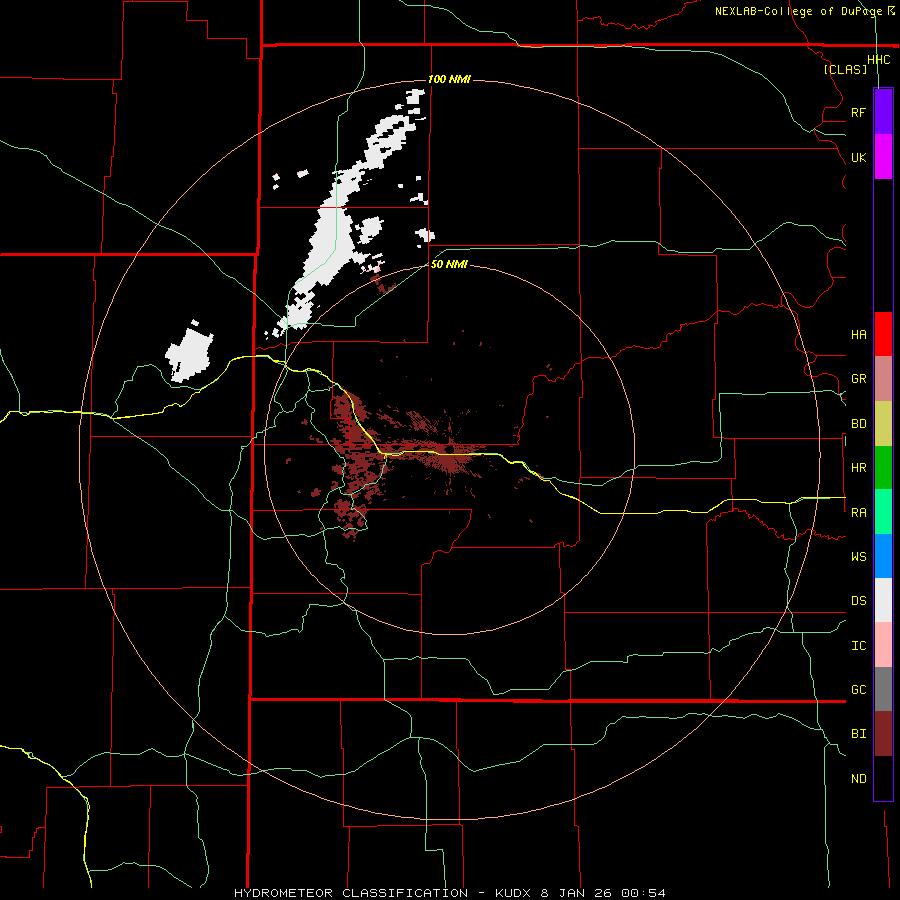Click the ND legend label
Image resolution: width=900 pixels, height=900 pixels.
[x=858, y=779]
